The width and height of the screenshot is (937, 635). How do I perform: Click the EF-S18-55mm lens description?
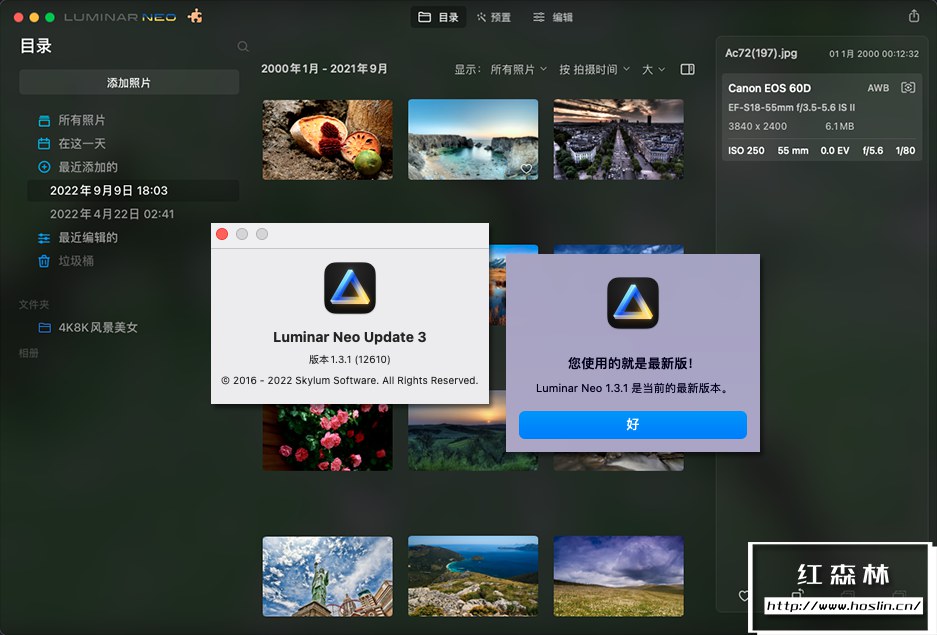[791, 108]
